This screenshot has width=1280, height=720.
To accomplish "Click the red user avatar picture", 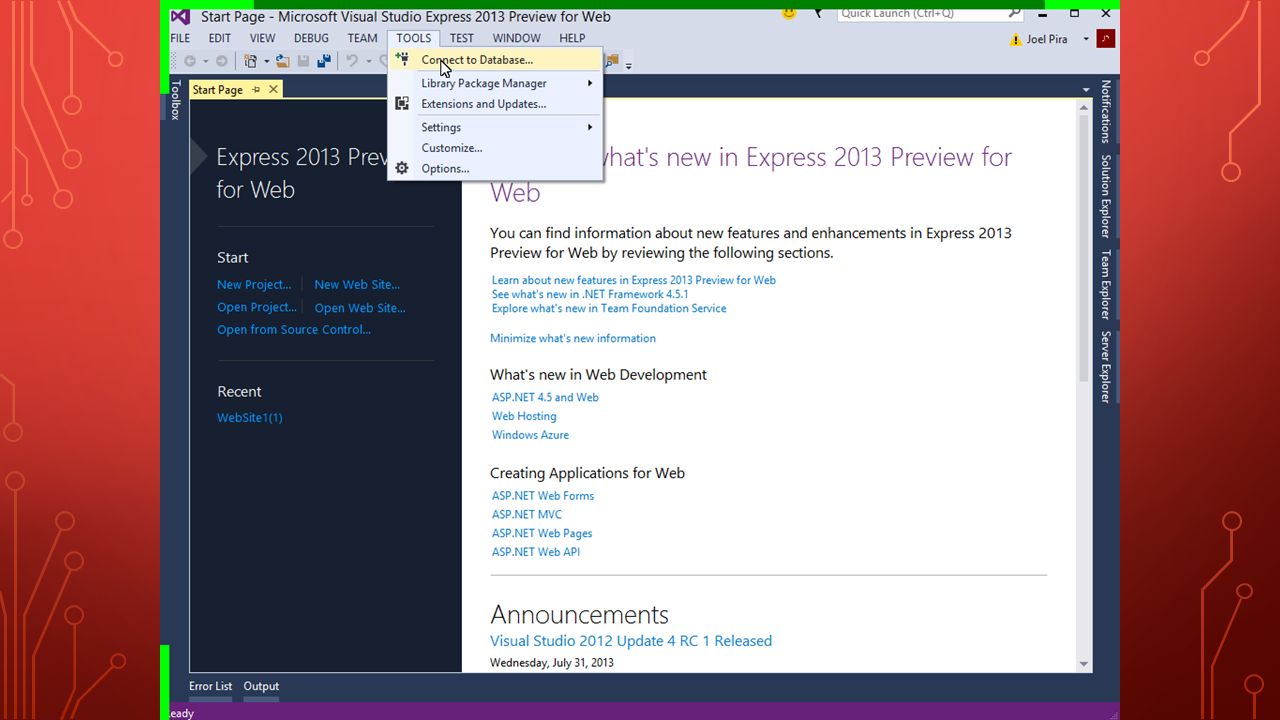I will click(1105, 39).
